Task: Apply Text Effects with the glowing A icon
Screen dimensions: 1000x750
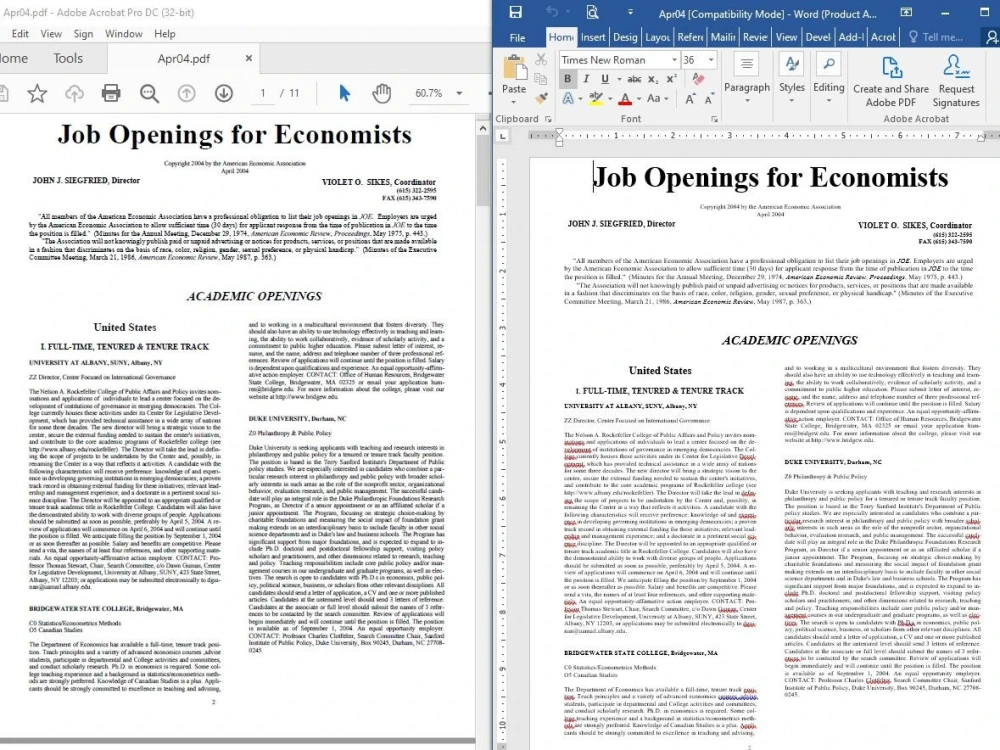Action: click(x=568, y=98)
